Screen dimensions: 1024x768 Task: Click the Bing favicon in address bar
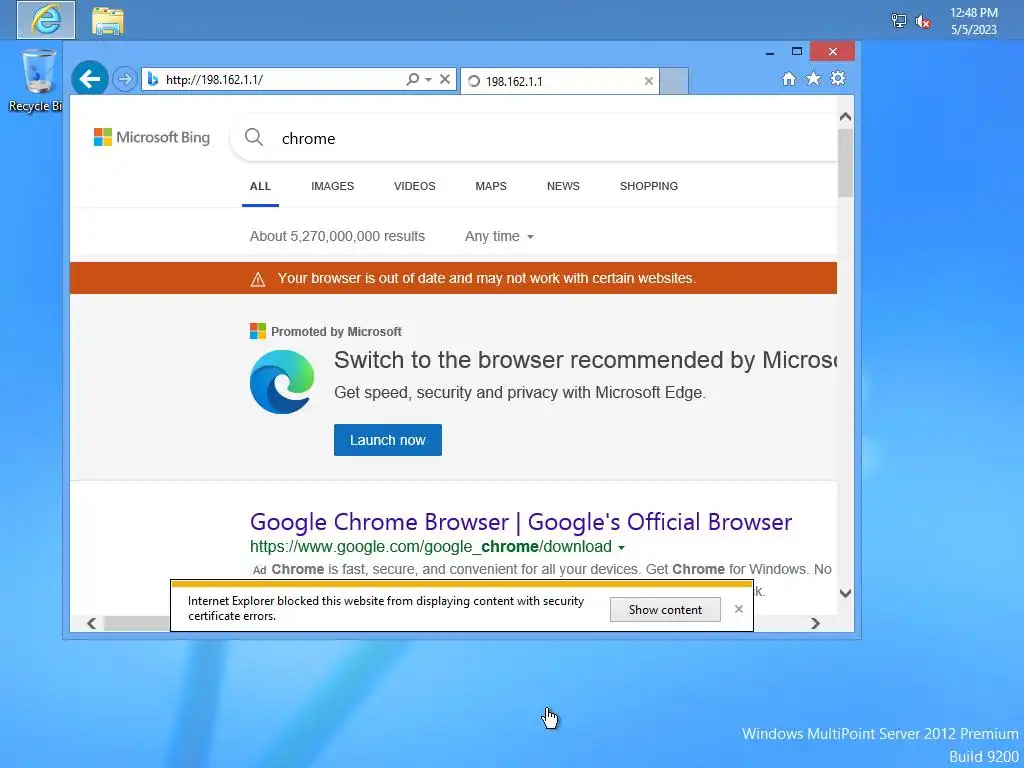(x=153, y=80)
